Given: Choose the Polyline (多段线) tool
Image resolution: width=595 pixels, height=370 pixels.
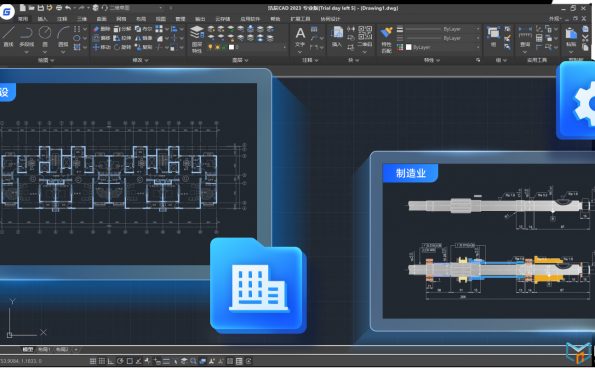Looking at the screenshot, I should [27, 36].
